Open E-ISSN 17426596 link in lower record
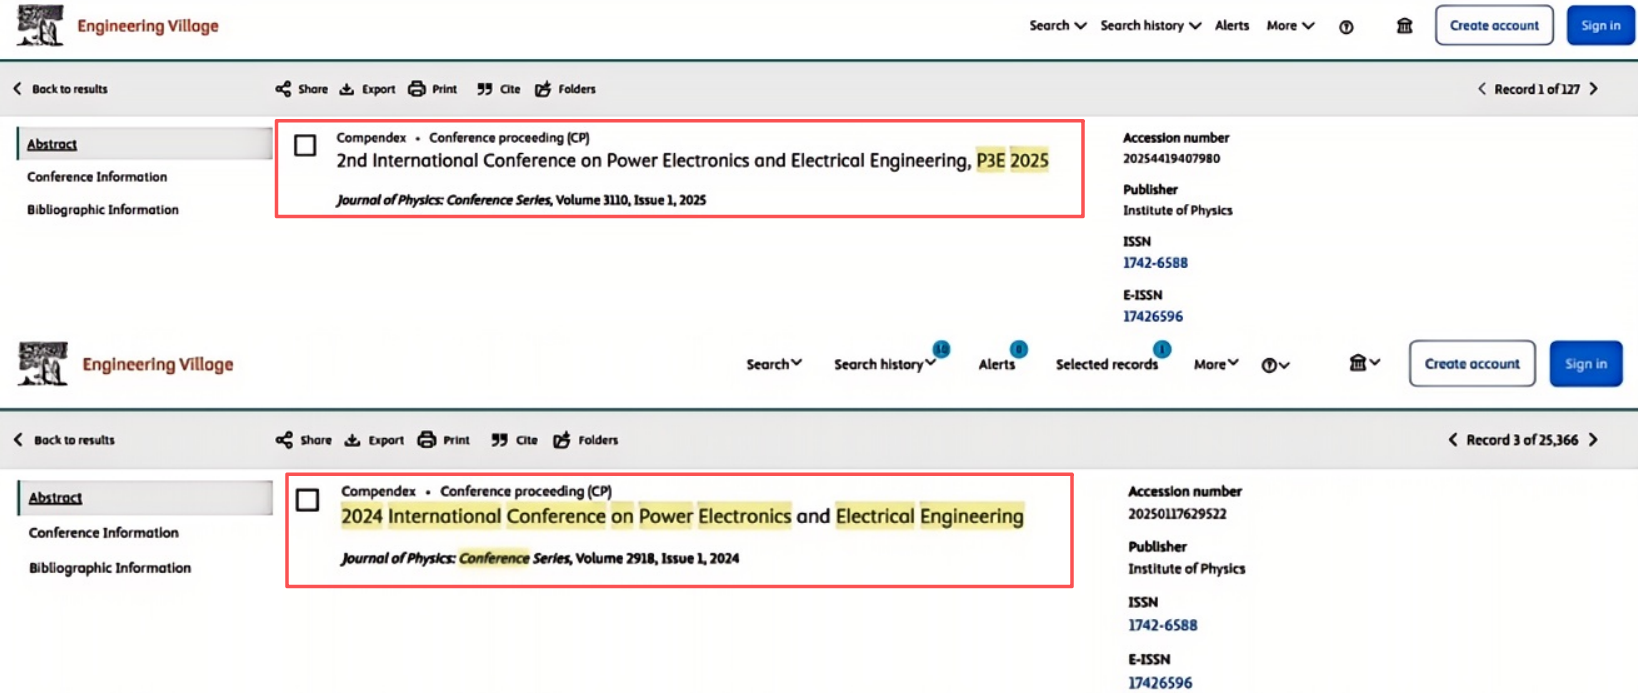The height and width of the screenshot is (693, 1638). [x=1160, y=683]
